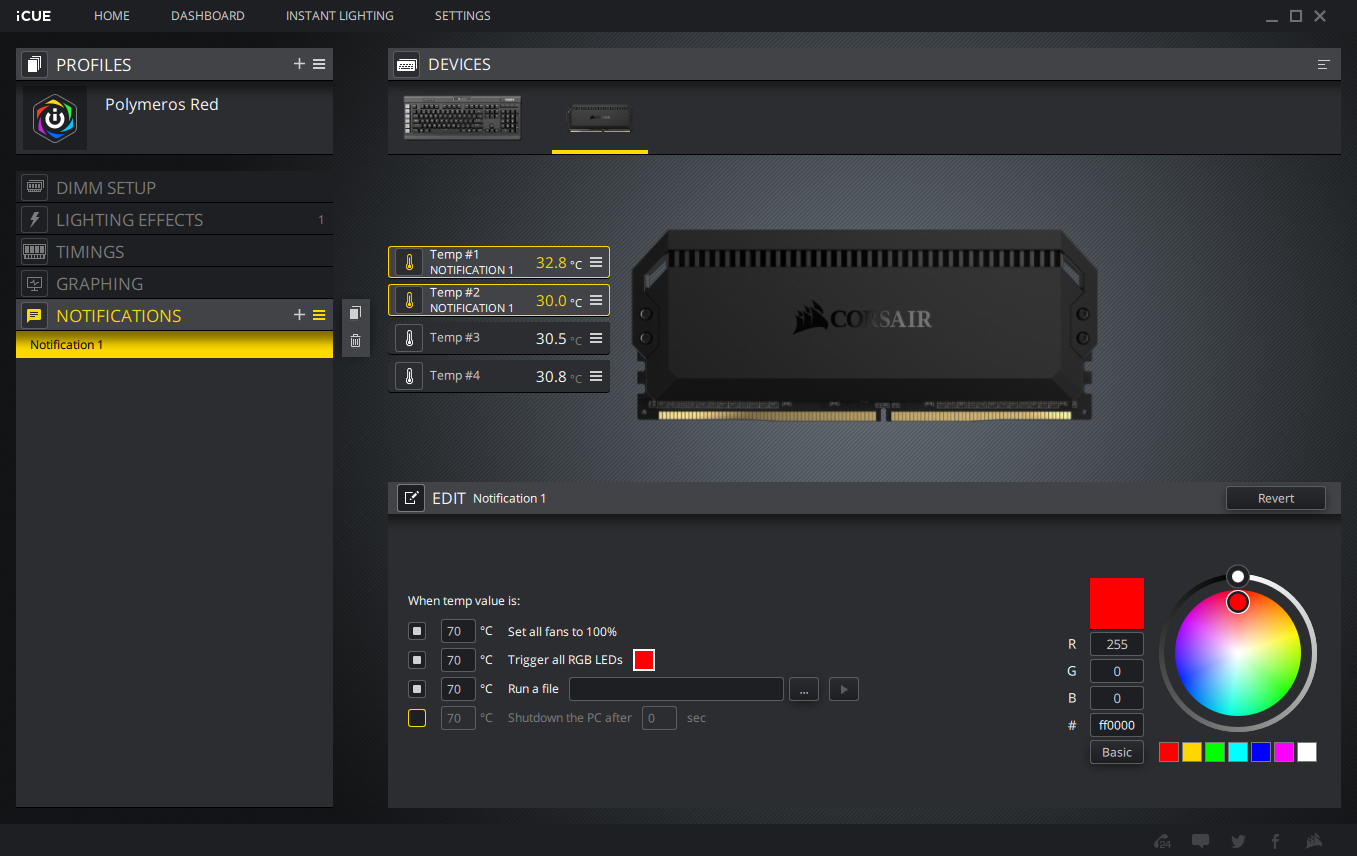The height and width of the screenshot is (856, 1357).
Task: Toggle the Set all fans to 100% checkbox
Action: click(417, 632)
